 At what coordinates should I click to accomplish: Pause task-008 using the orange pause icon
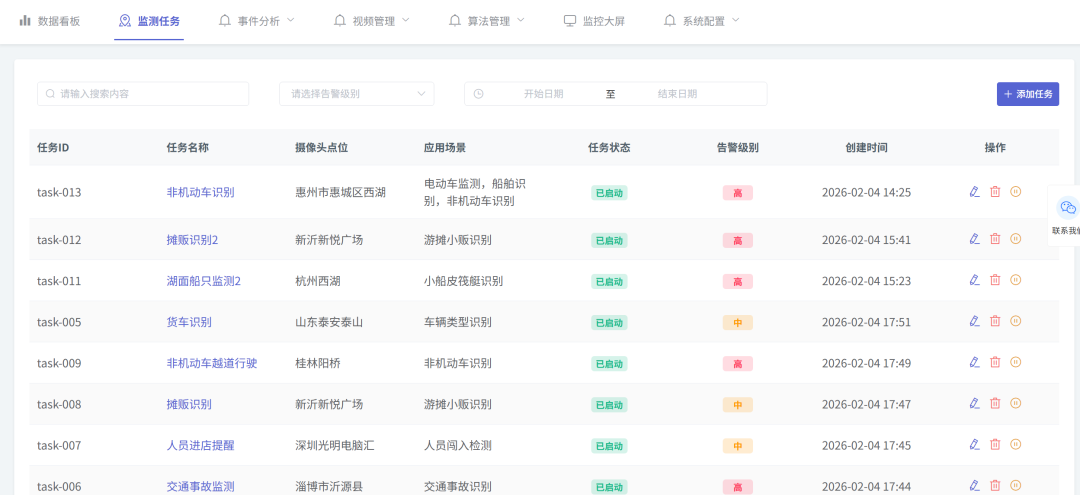1016,403
